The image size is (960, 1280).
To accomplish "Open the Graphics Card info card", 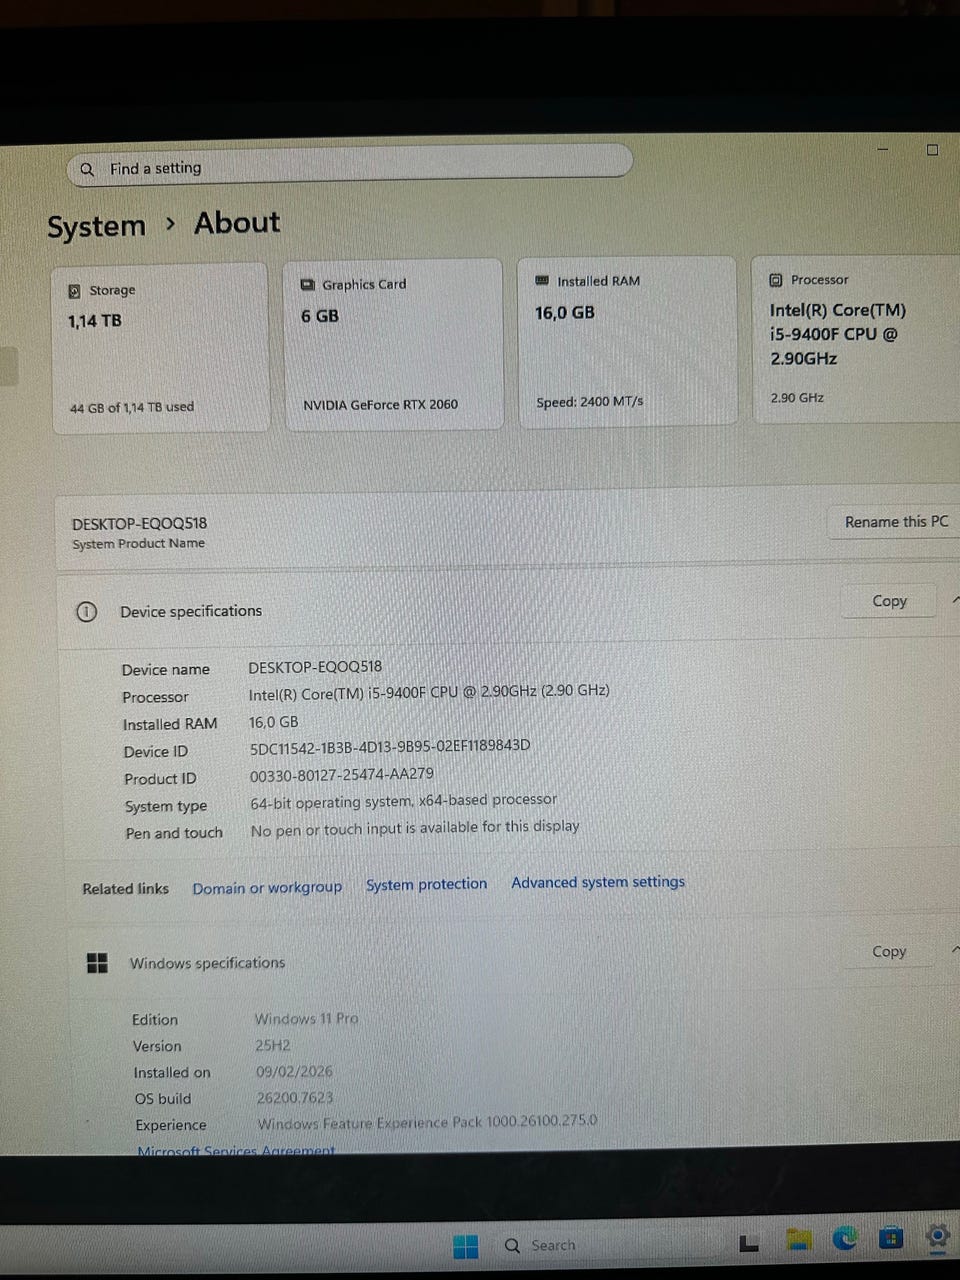I will [x=393, y=344].
